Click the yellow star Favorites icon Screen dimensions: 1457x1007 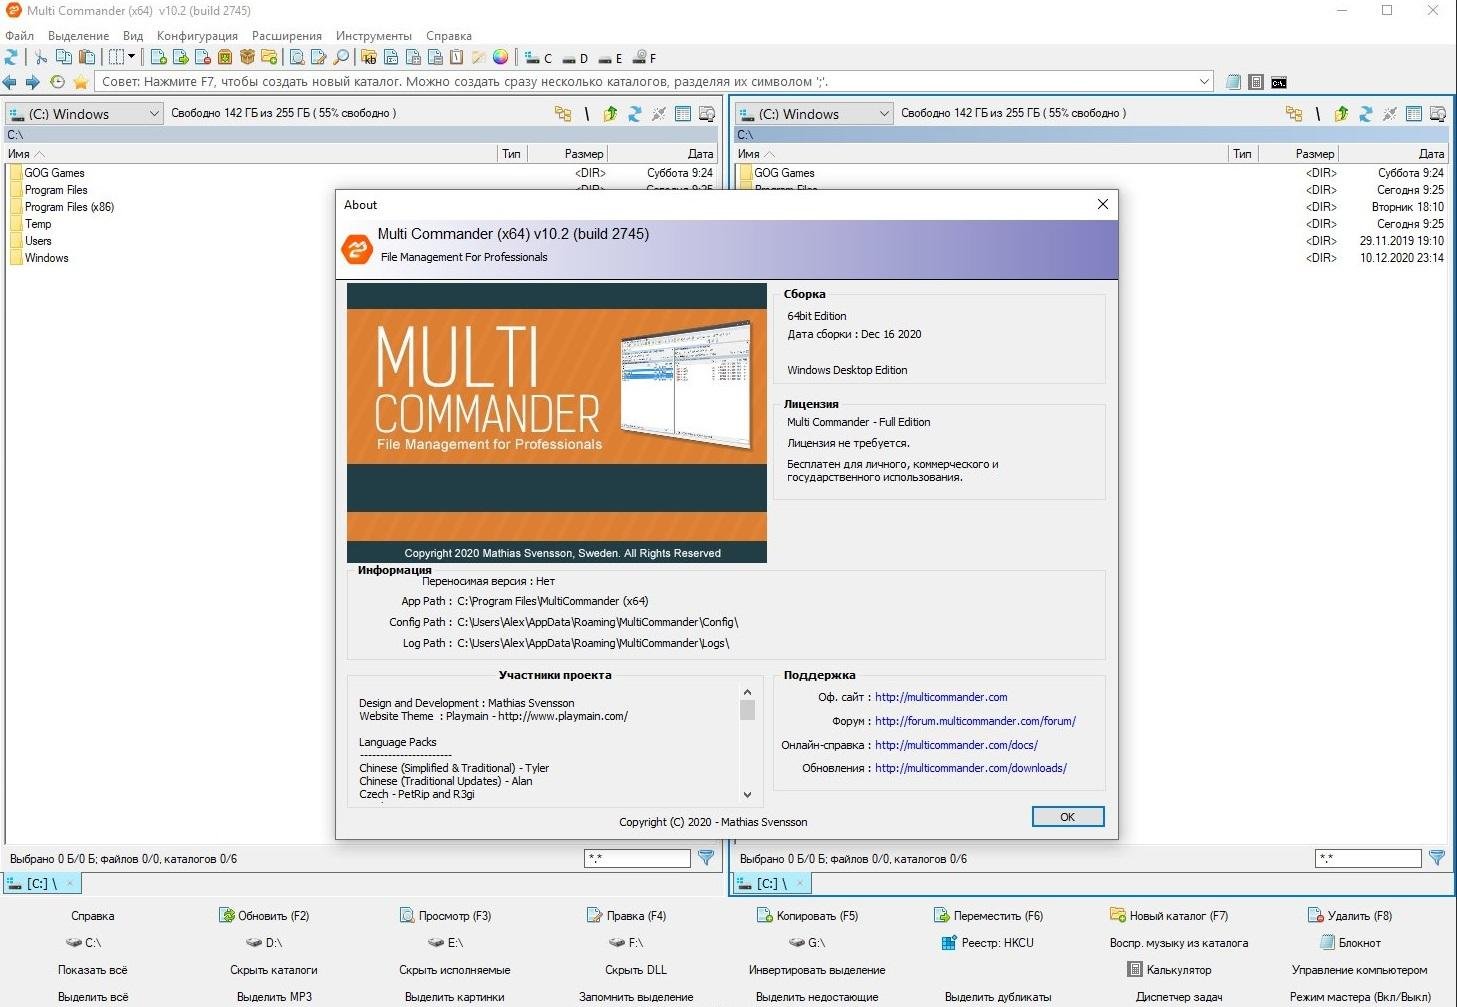point(81,82)
